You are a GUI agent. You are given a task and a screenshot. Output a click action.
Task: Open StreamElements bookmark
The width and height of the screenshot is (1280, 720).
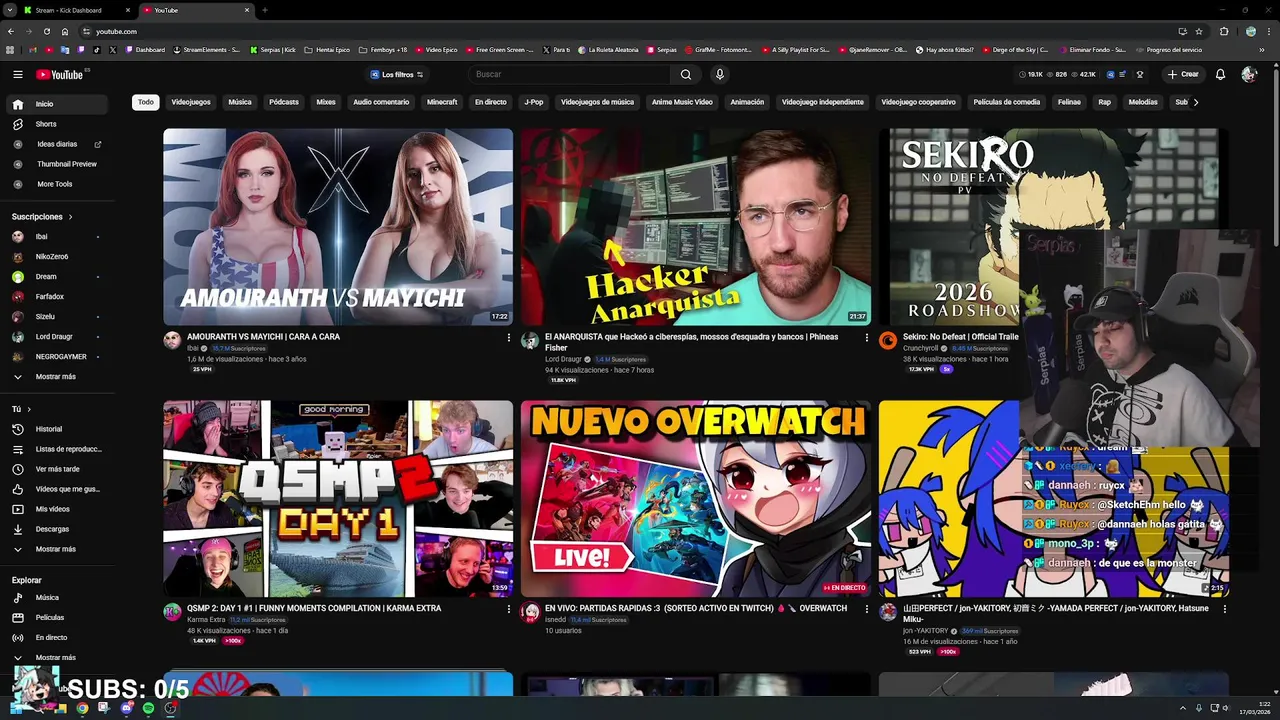click(207, 50)
